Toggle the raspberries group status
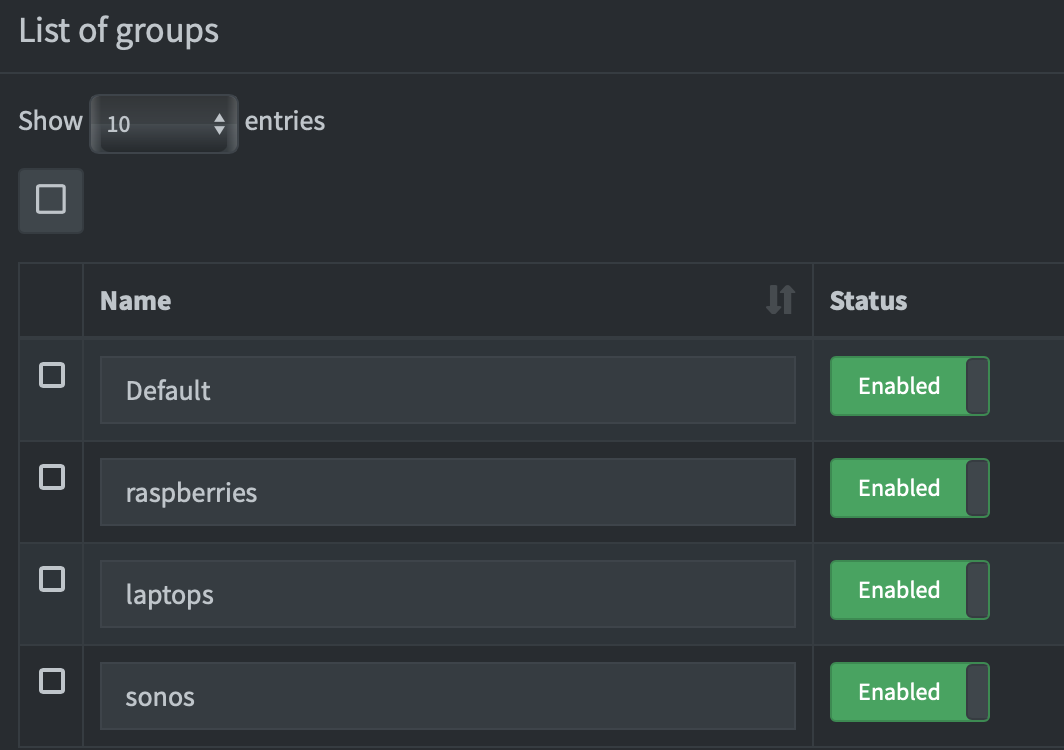This screenshot has height=750, width=1064. (908, 488)
